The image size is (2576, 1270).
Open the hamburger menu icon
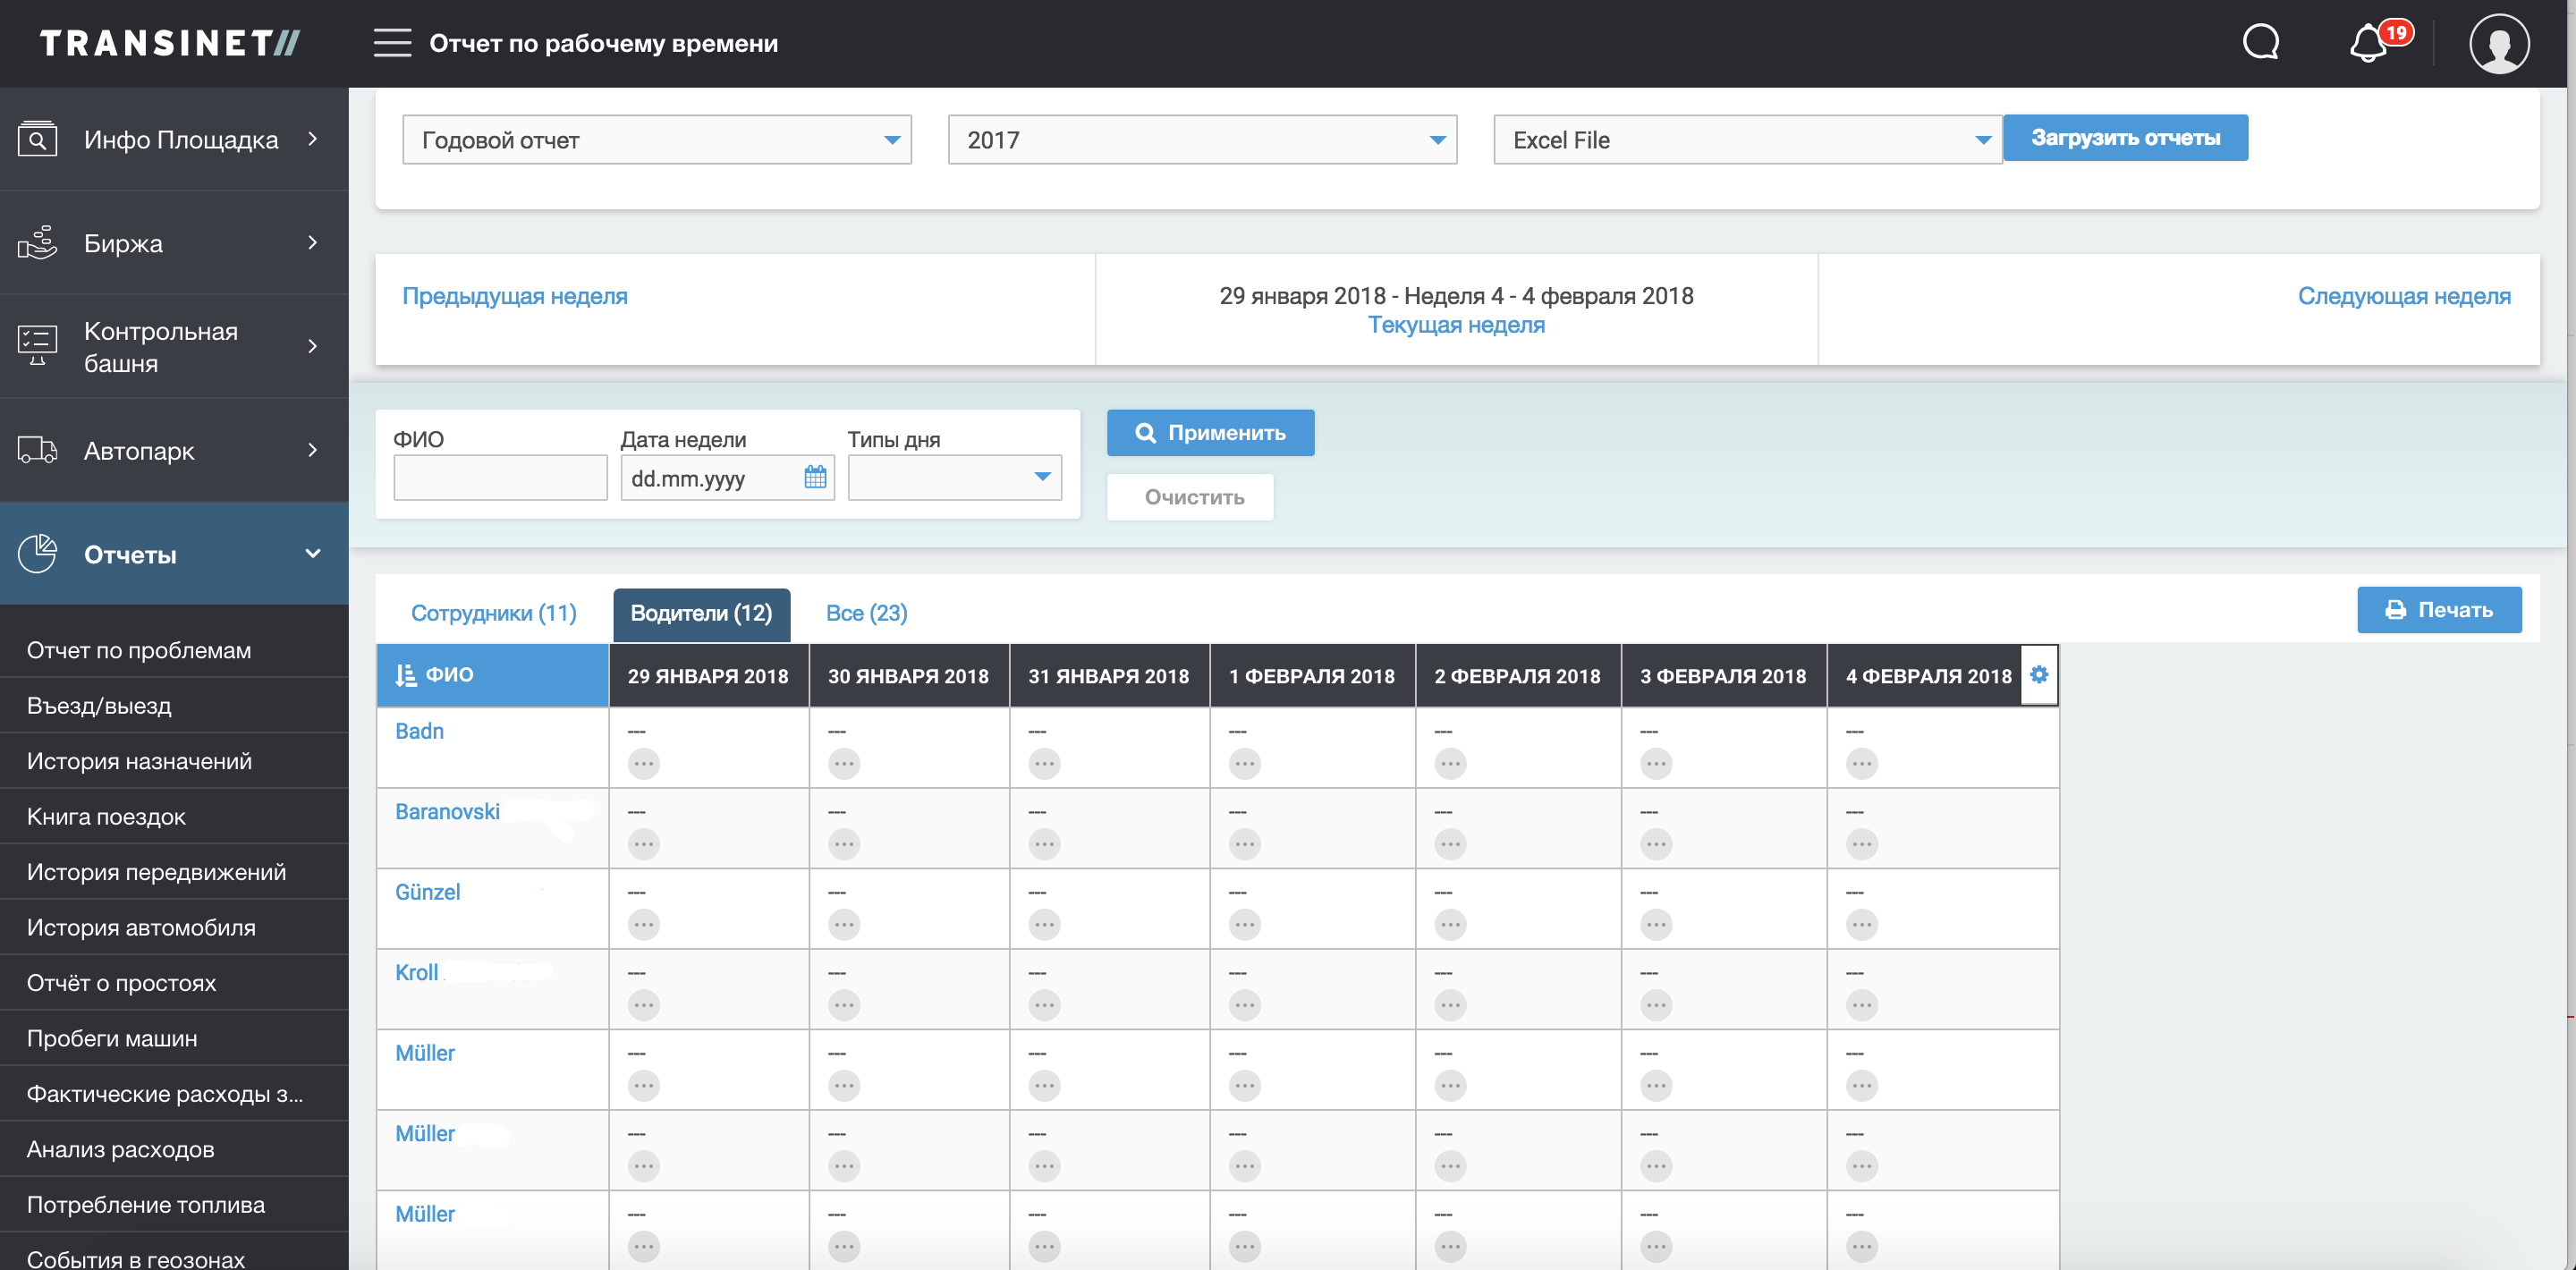click(392, 43)
